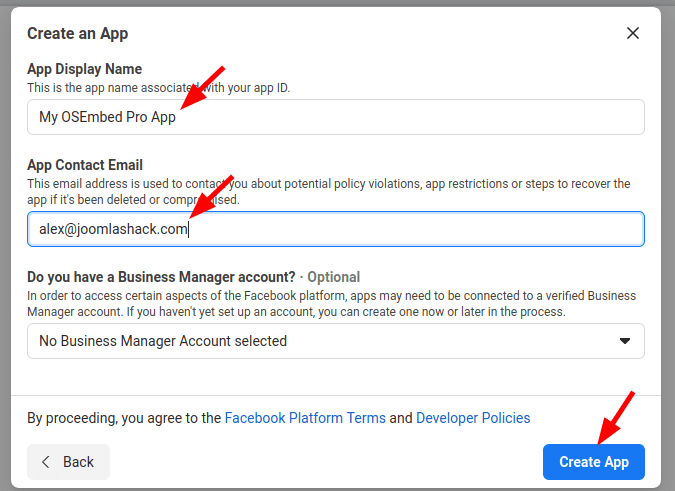675x491 pixels.
Task: Click the 'Optional' label text
Action: [334, 277]
